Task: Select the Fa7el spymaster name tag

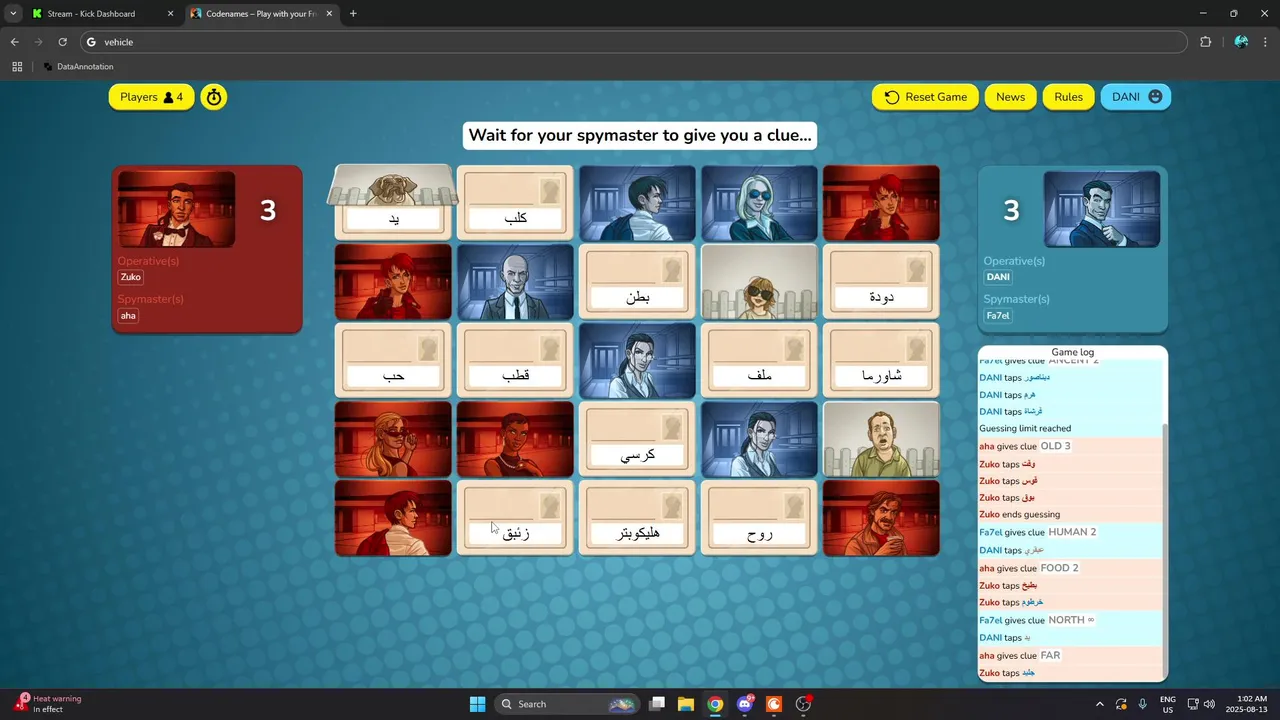Action: (x=998, y=316)
